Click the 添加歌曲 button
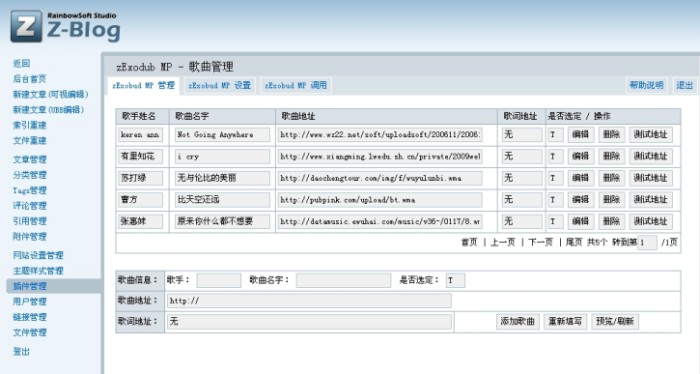Screen dimensions: 700x374 (518, 321)
